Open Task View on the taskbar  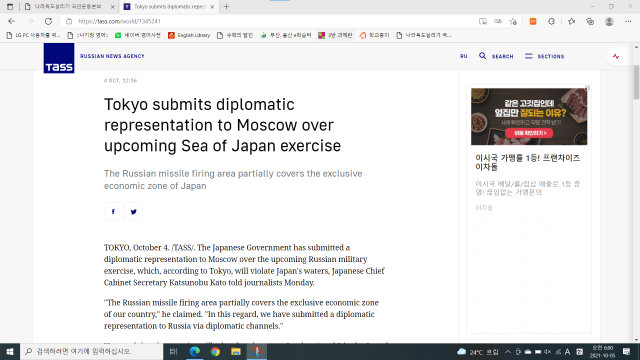[173, 351]
